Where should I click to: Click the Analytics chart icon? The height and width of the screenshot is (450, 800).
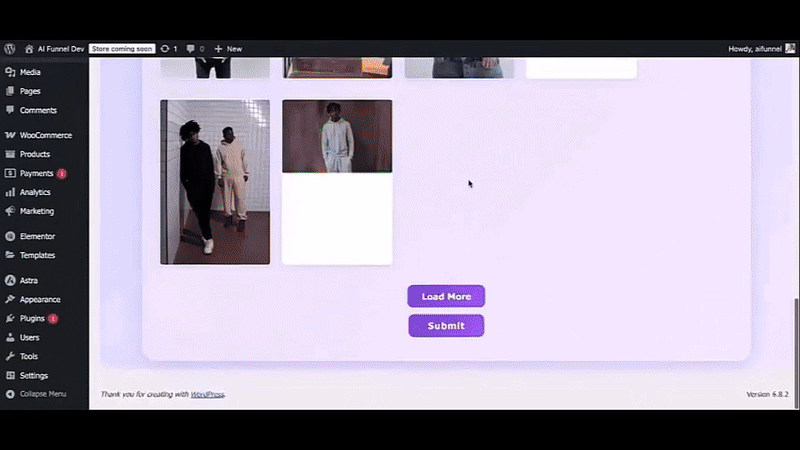coord(10,192)
